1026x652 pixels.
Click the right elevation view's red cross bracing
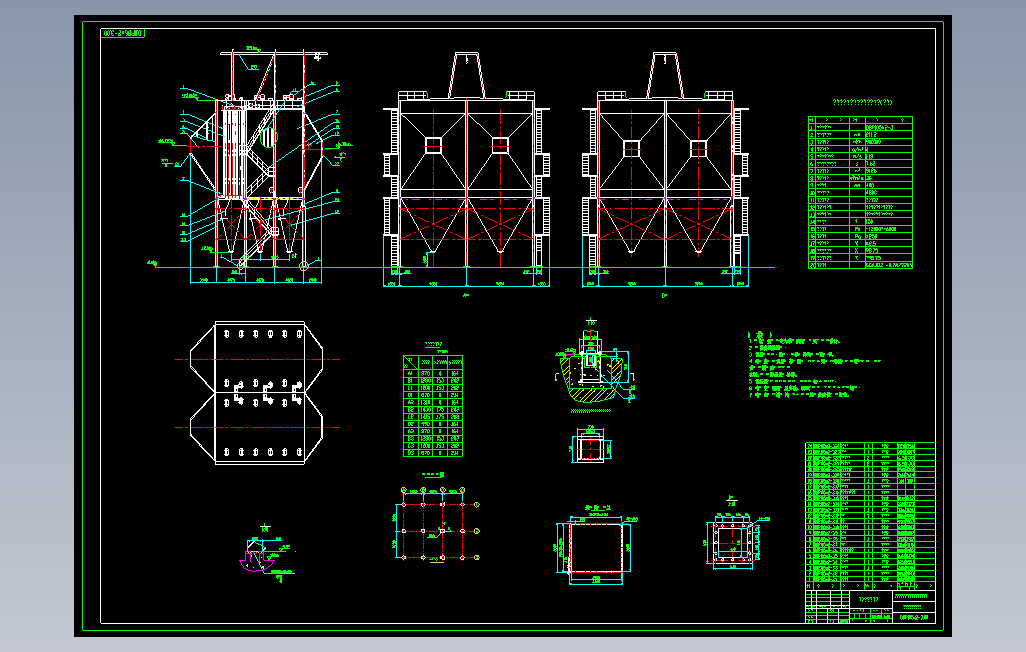click(665, 225)
